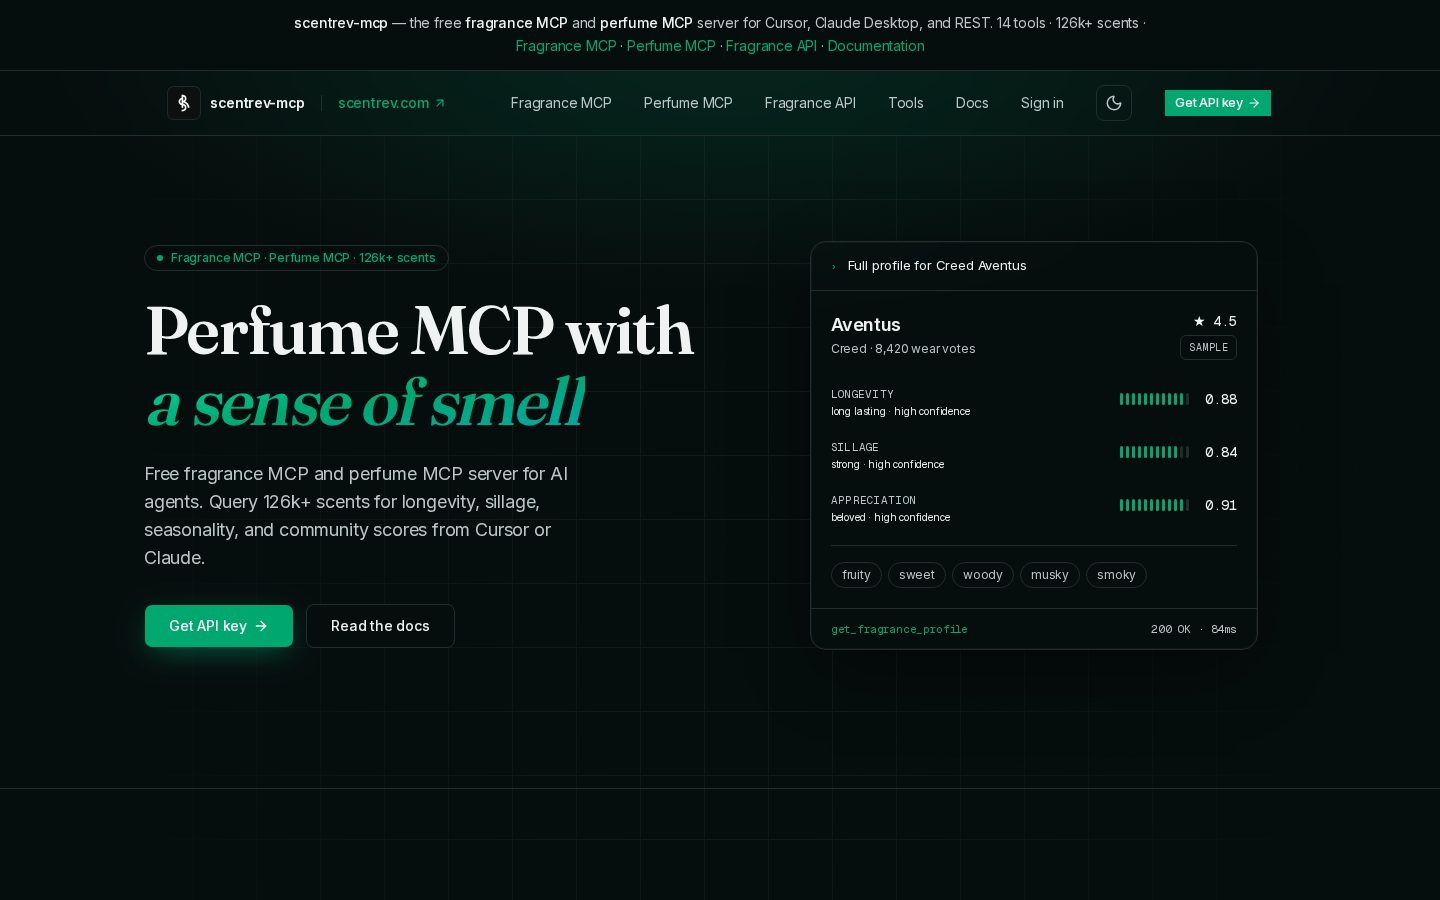Image resolution: width=1440 pixels, height=900 pixels.
Task: Click the 0.91 appreciation value
Action: pos(1221,505)
